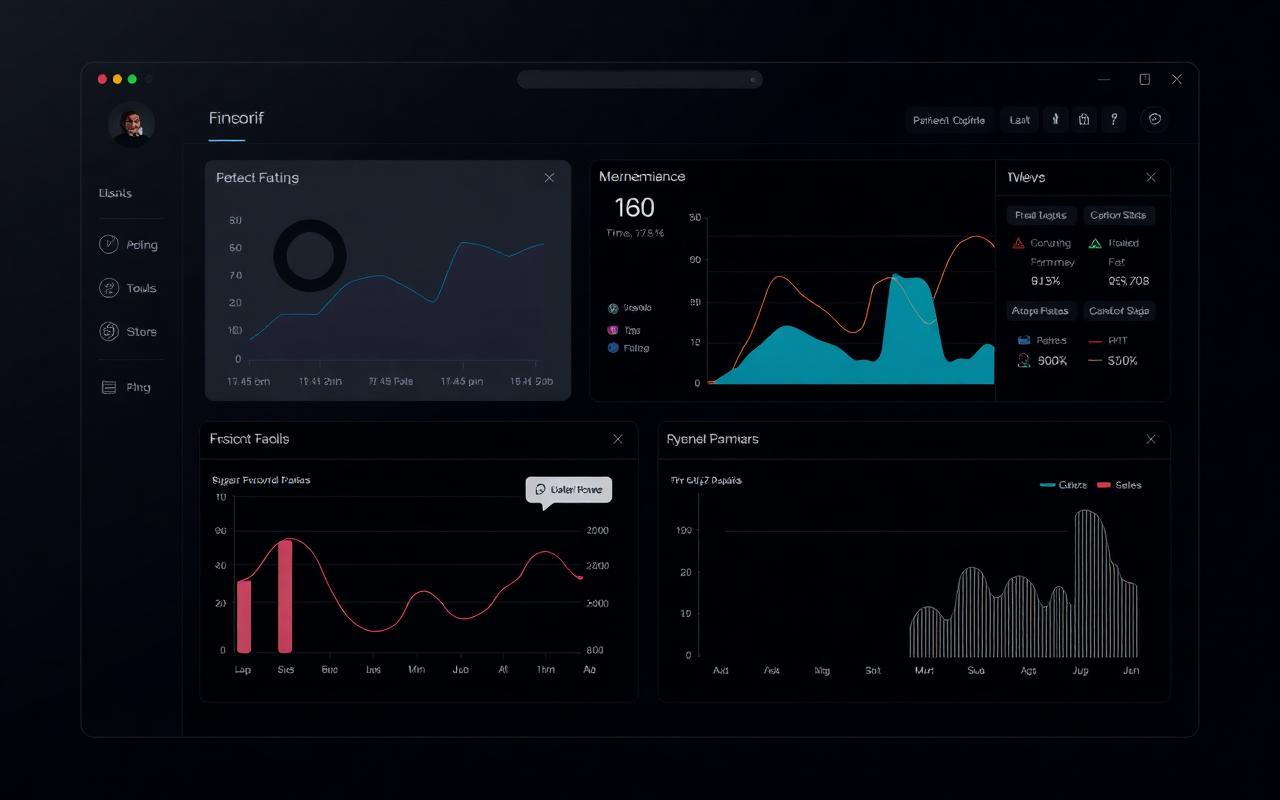
Task: Click the question mark help icon
Action: (1113, 120)
